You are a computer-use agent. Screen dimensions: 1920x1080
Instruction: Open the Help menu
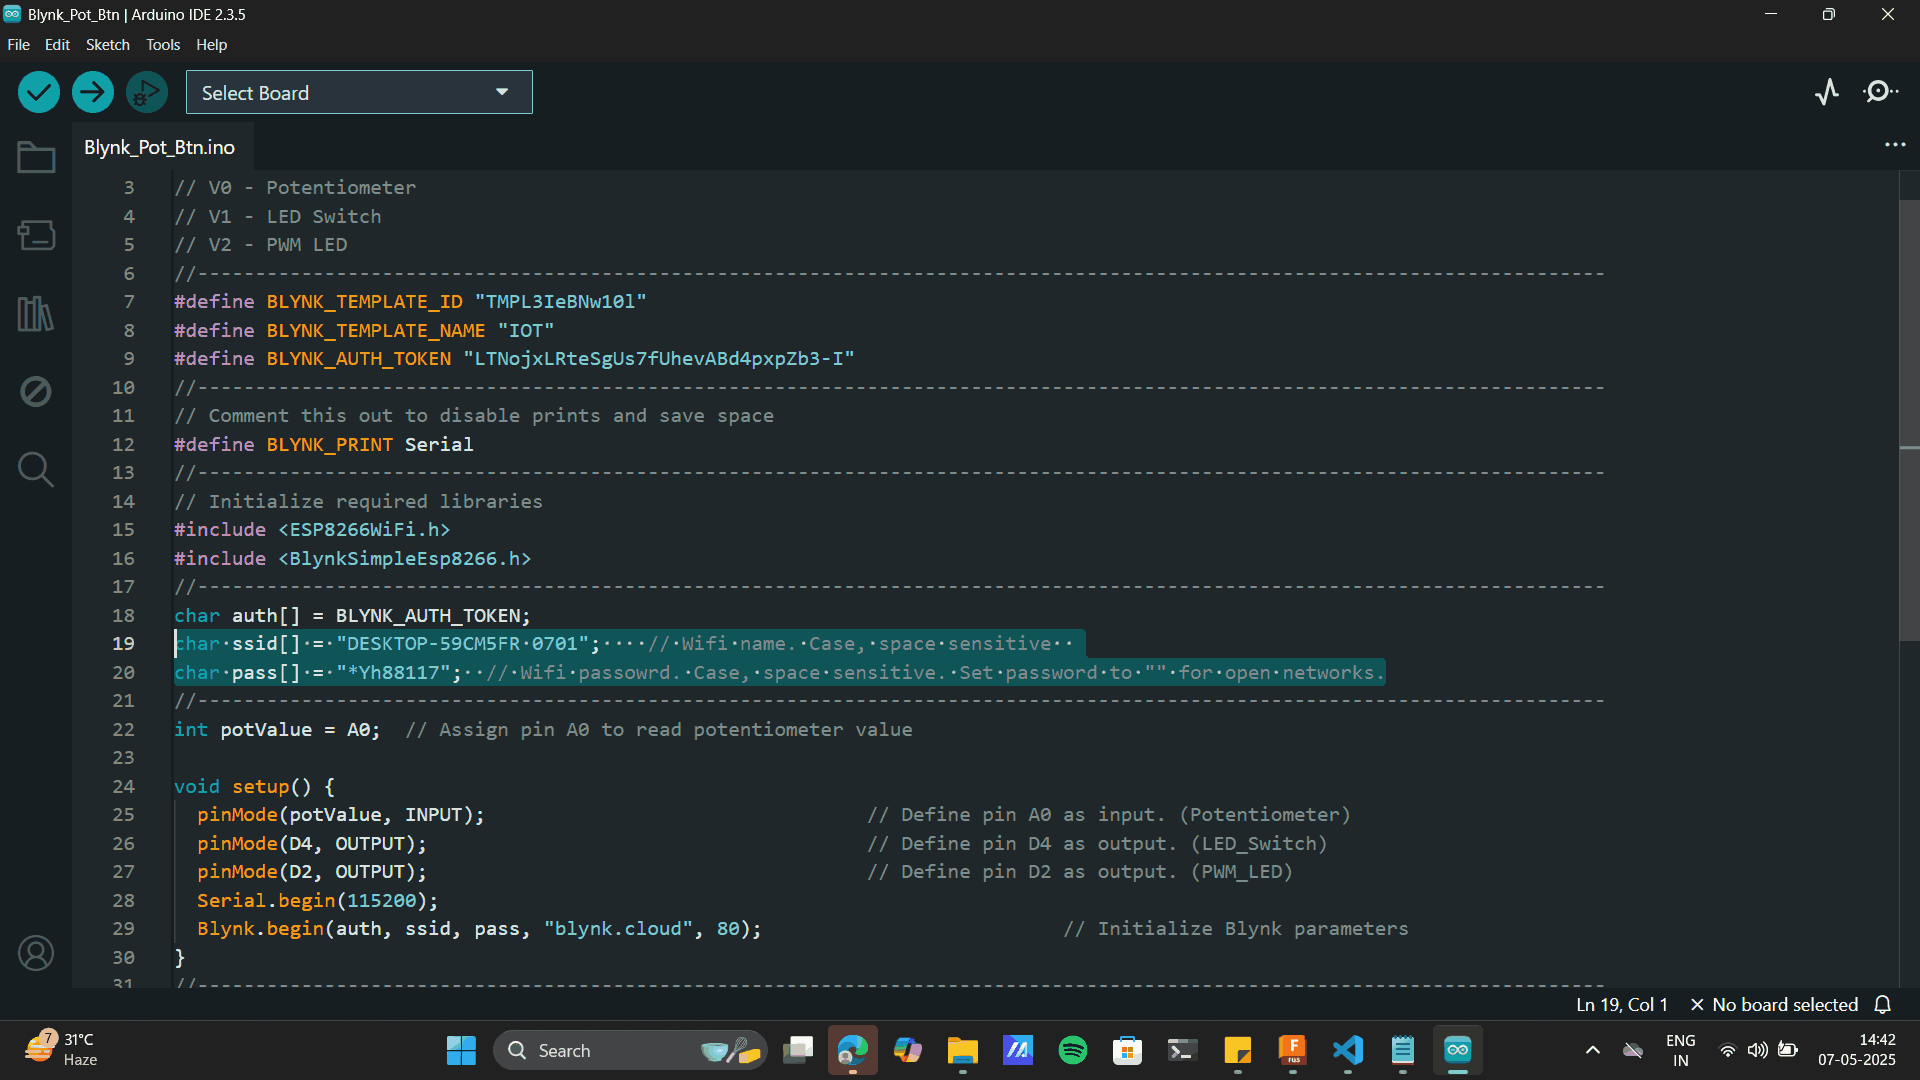click(211, 45)
